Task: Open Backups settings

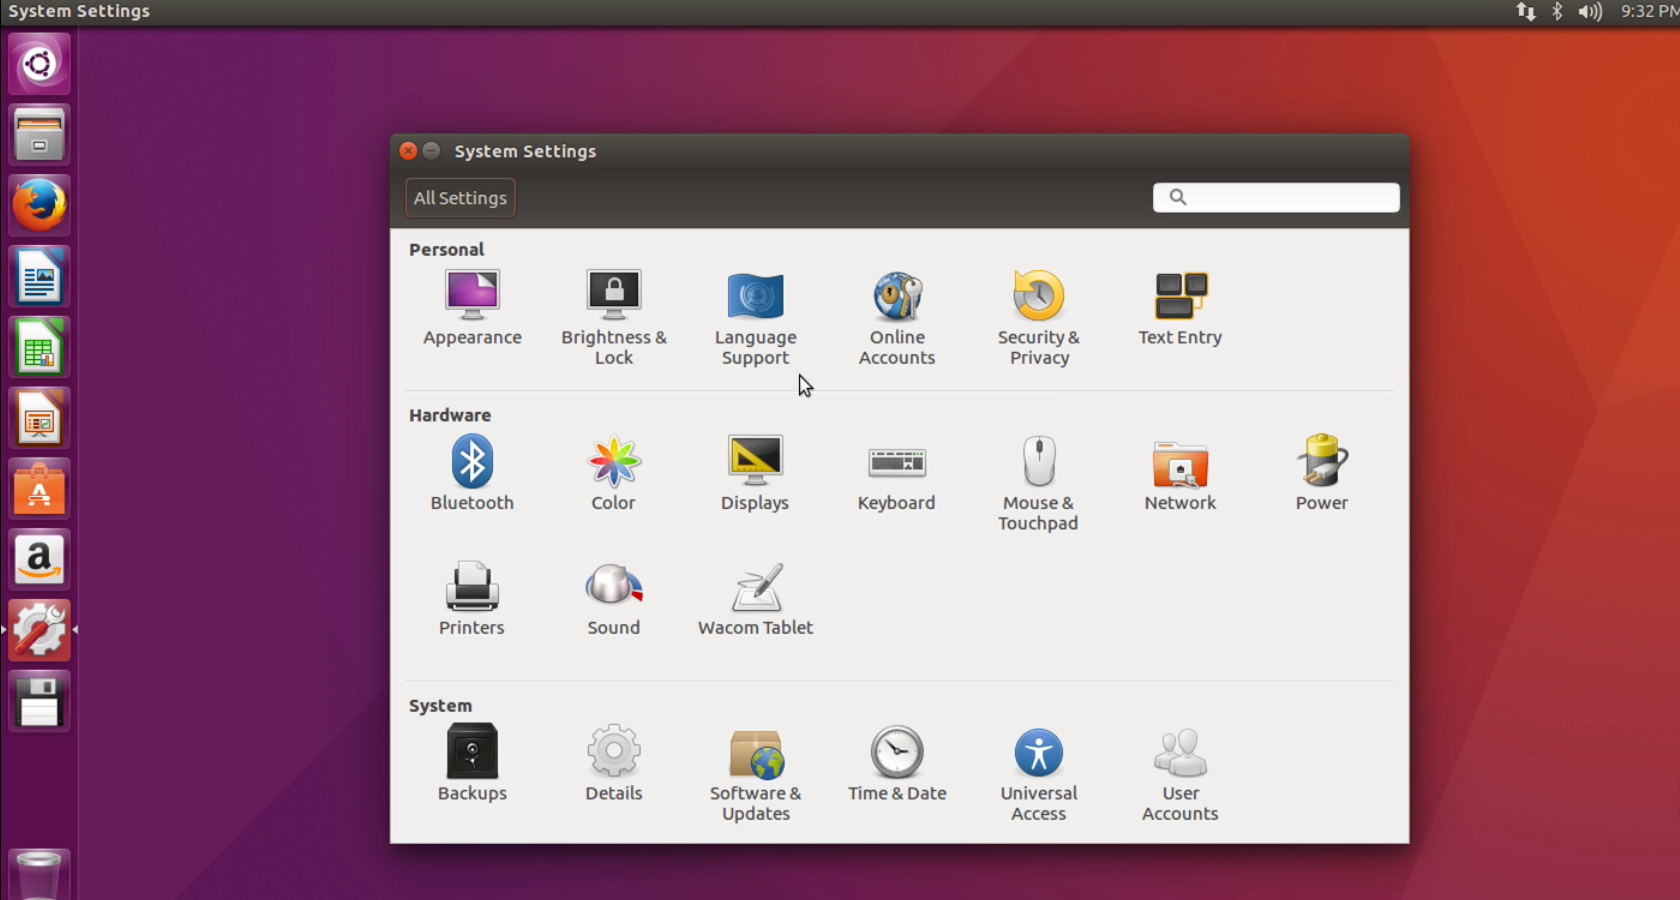Action: 472,763
